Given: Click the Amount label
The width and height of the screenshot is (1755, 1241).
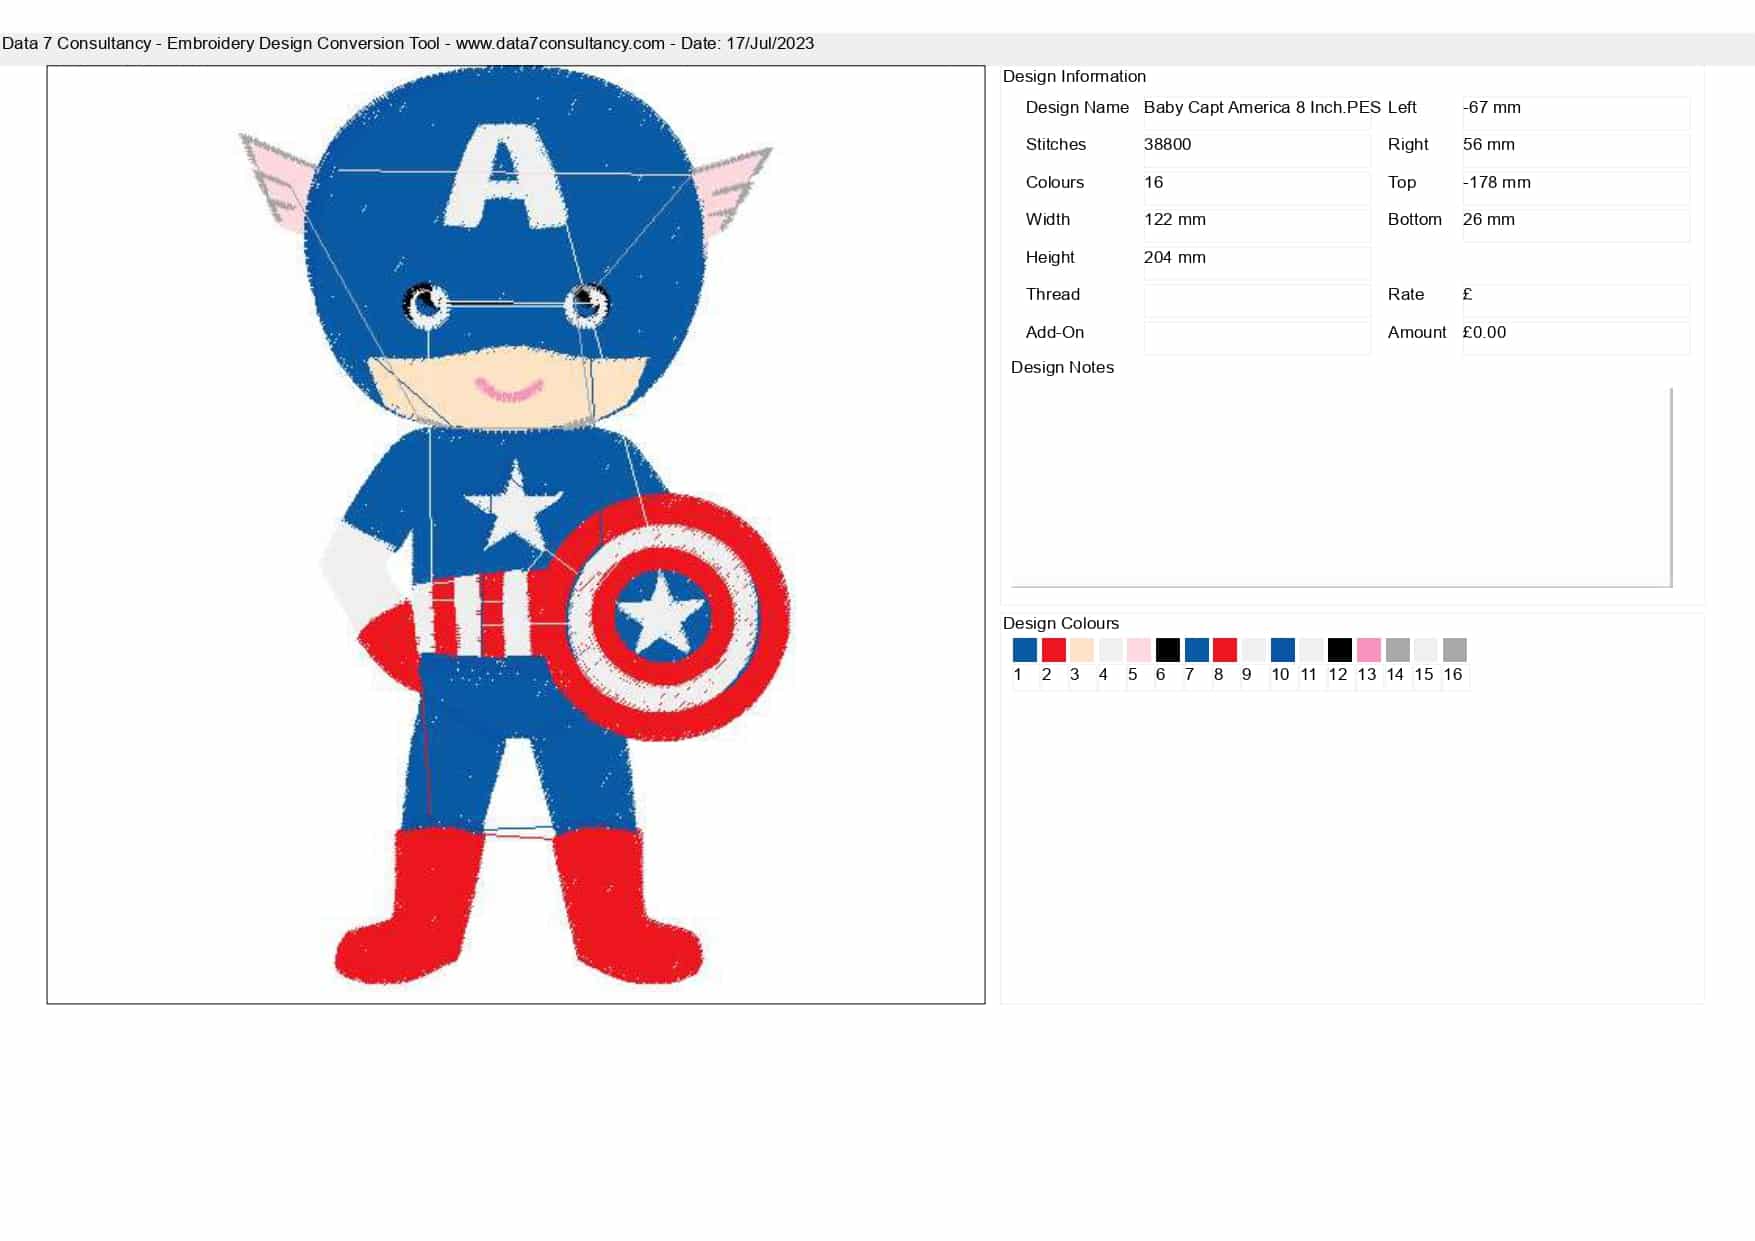Looking at the screenshot, I should [1417, 332].
